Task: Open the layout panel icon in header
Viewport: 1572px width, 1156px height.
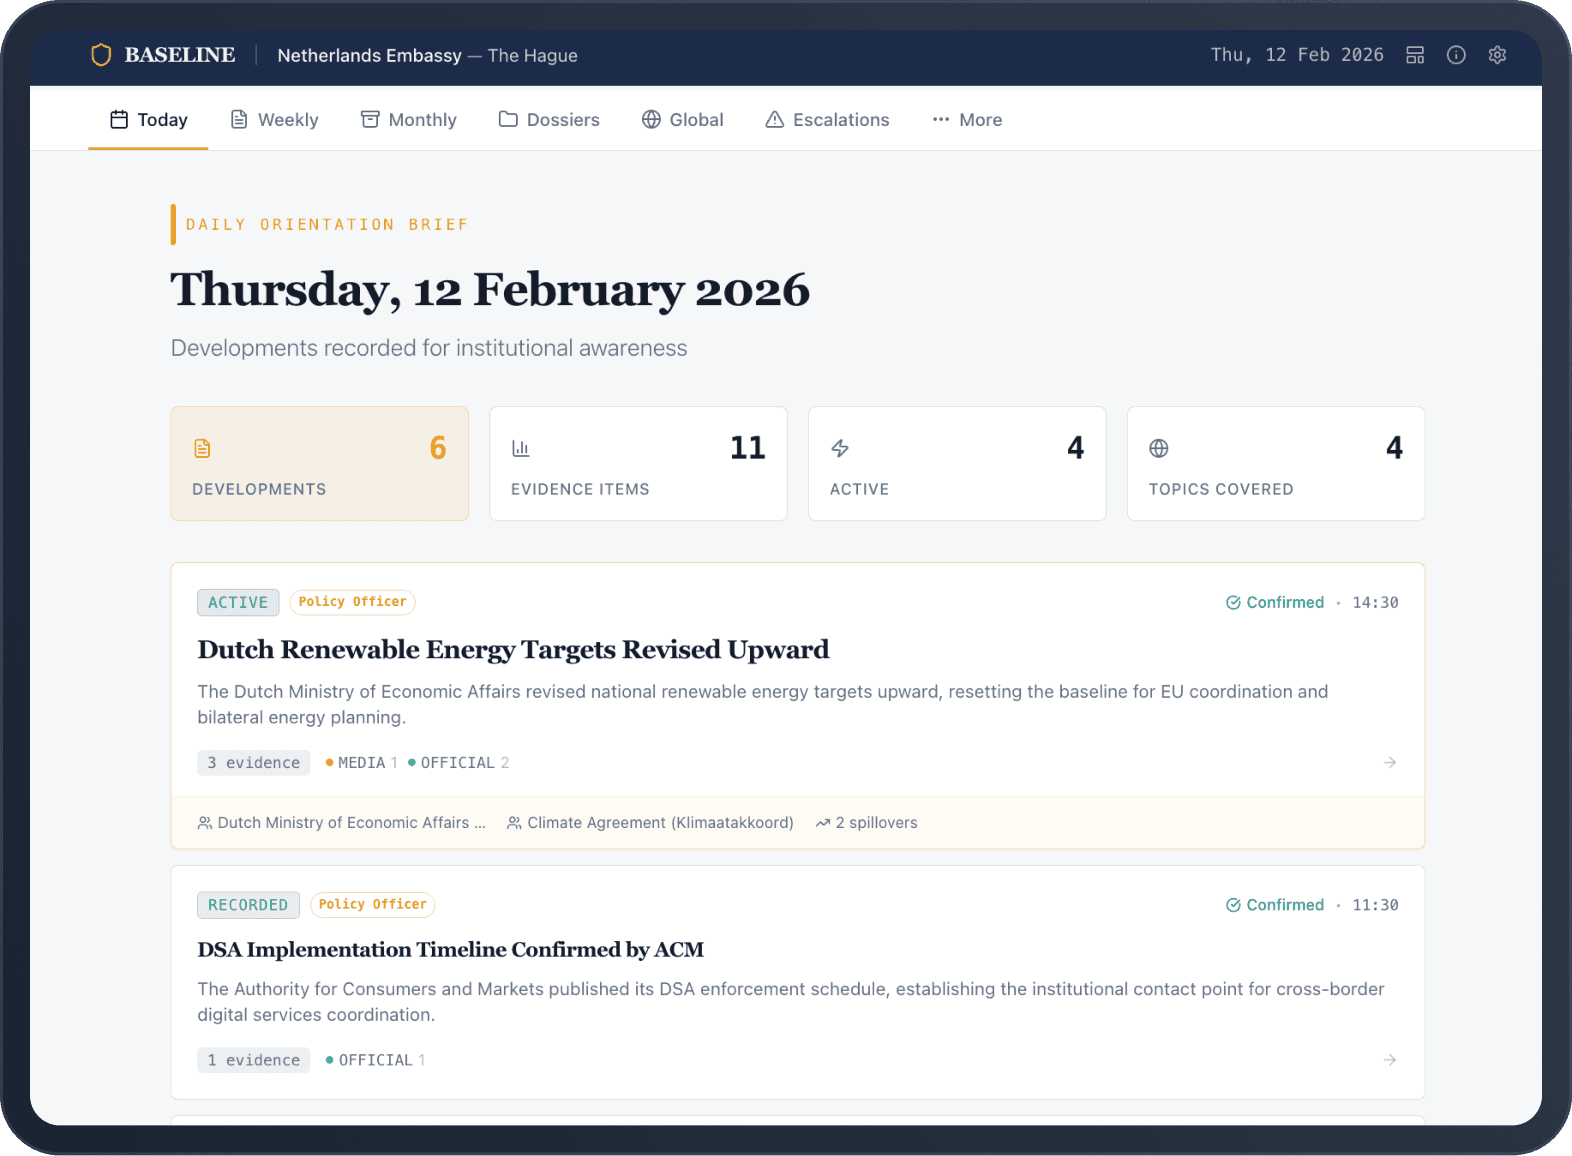Action: pos(1415,55)
